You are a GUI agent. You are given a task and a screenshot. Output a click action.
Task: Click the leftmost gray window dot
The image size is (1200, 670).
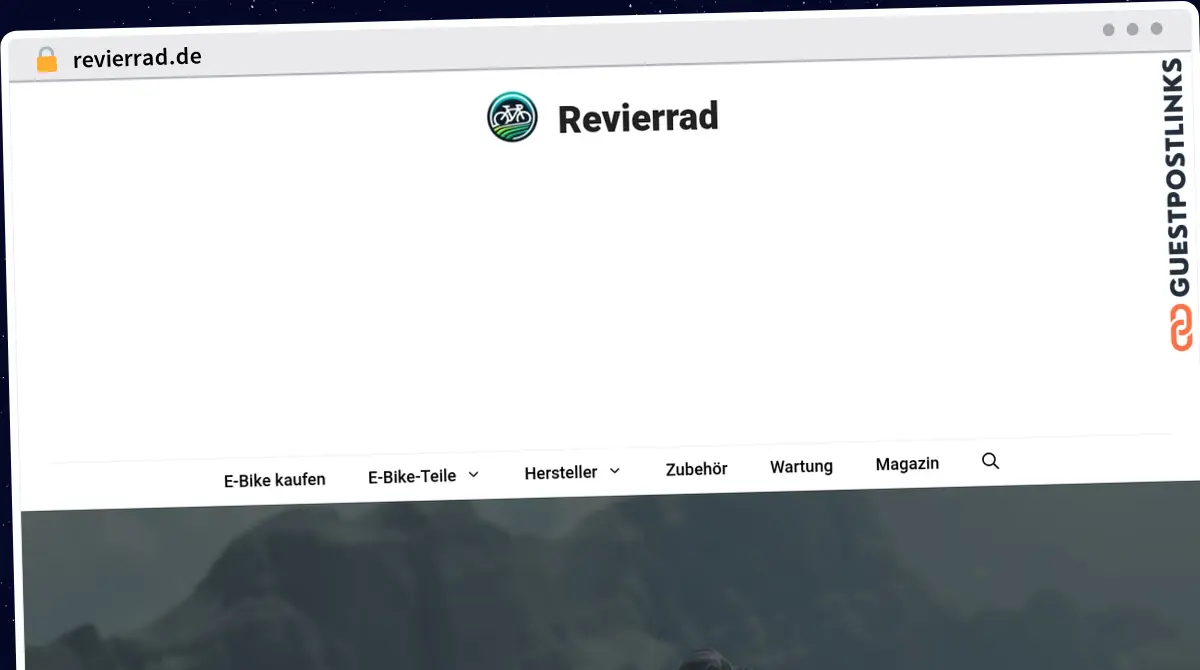[x=1108, y=30]
